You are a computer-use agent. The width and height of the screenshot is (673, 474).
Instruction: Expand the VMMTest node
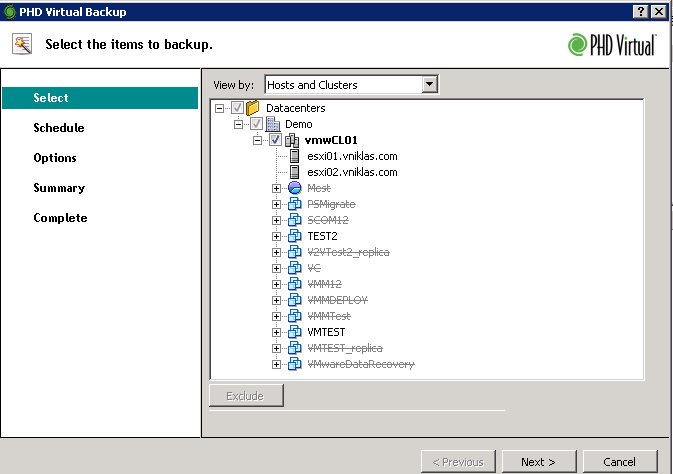point(276,316)
